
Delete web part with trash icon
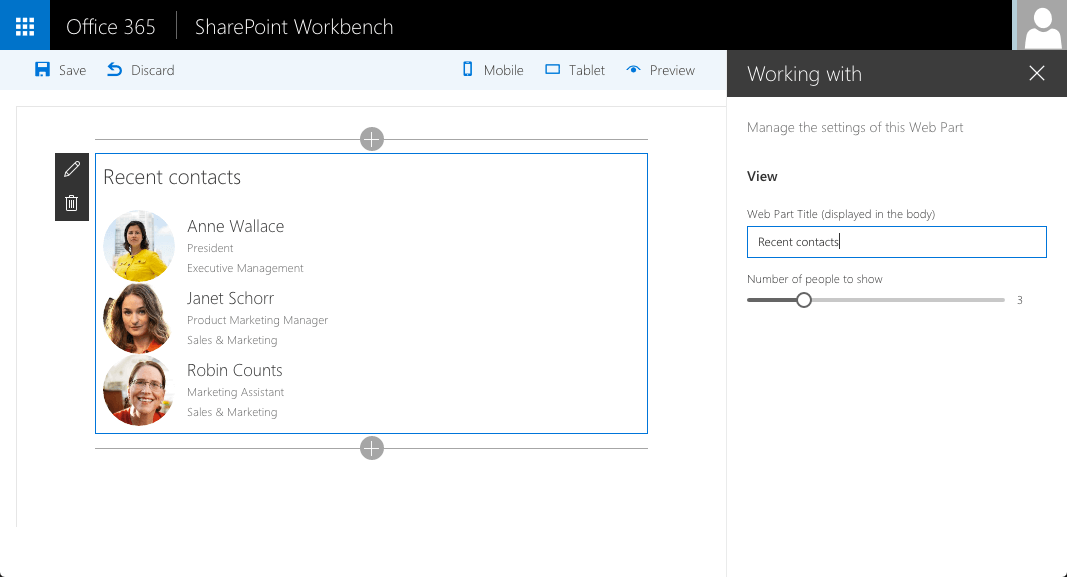coord(71,203)
